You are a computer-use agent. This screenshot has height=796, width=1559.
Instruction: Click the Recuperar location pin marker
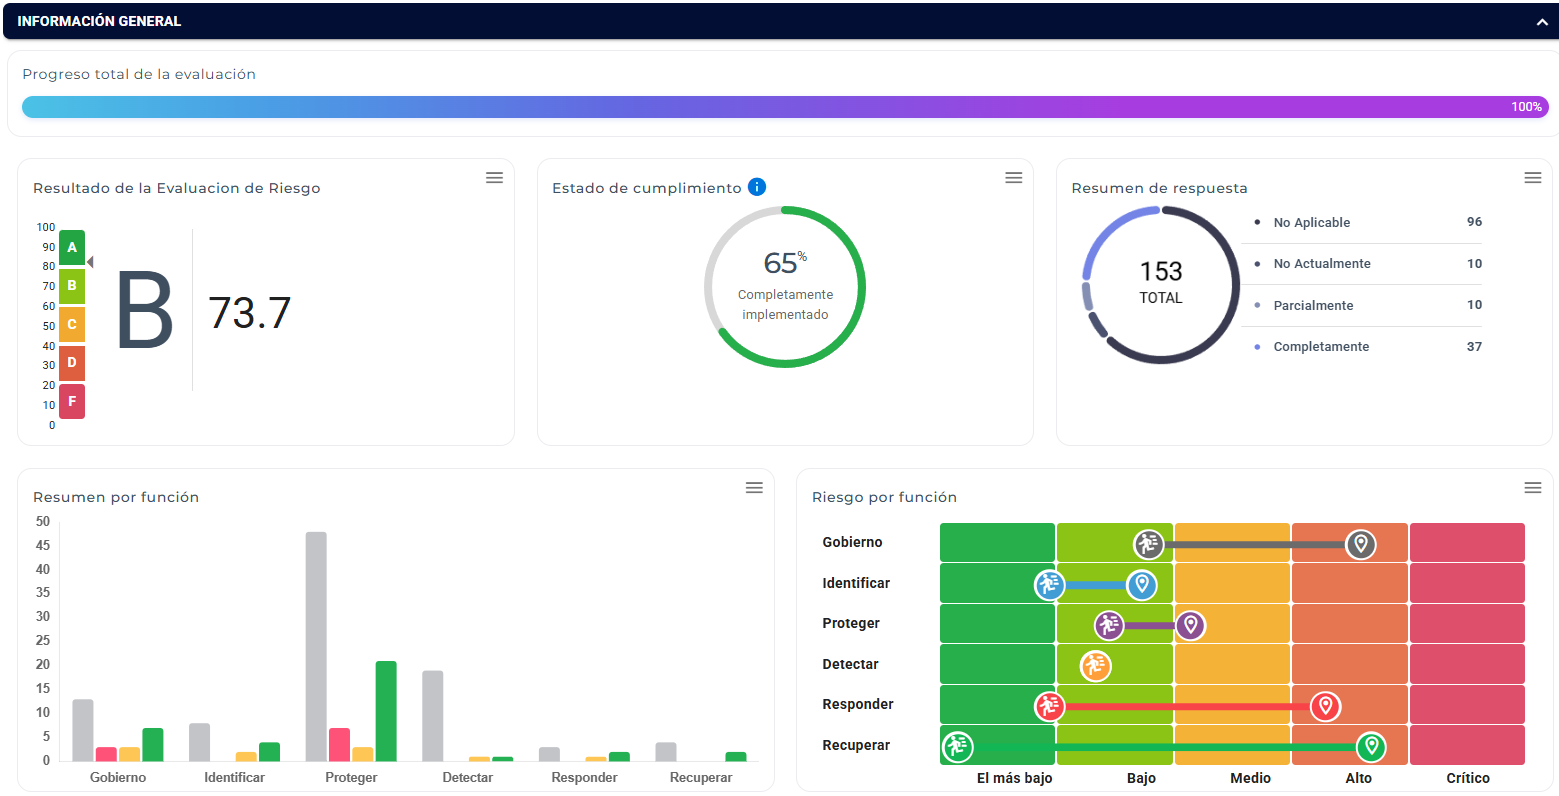click(x=1371, y=746)
